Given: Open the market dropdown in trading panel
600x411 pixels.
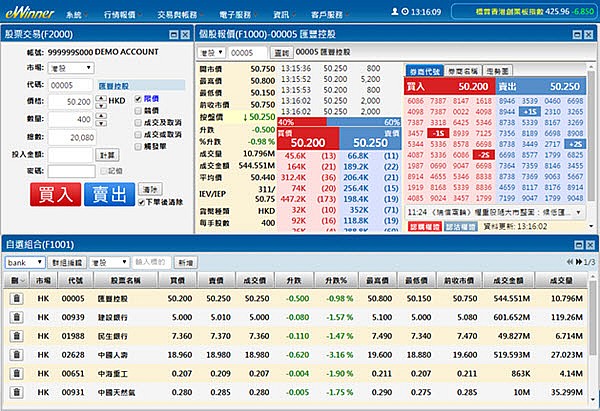Looking at the screenshot, I should click(71, 68).
